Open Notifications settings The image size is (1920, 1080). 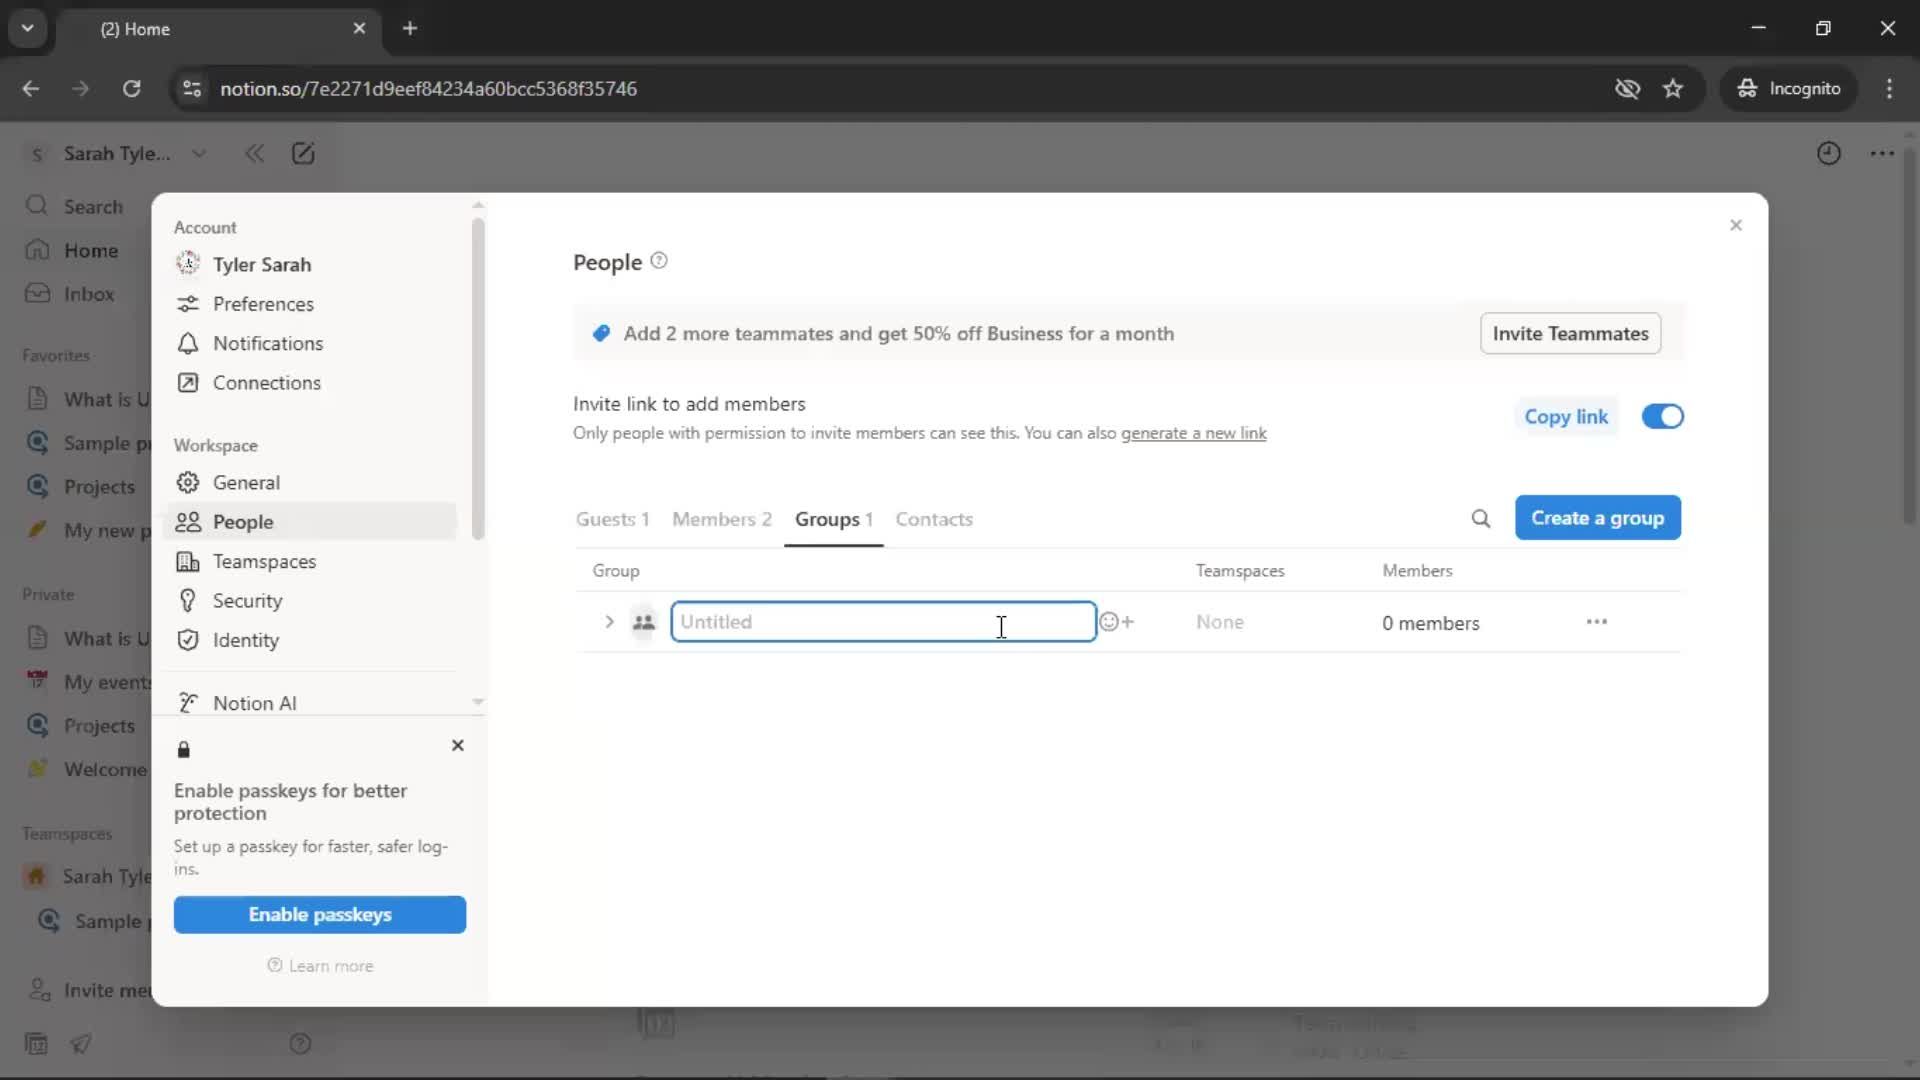pyautogui.click(x=313, y=343)
